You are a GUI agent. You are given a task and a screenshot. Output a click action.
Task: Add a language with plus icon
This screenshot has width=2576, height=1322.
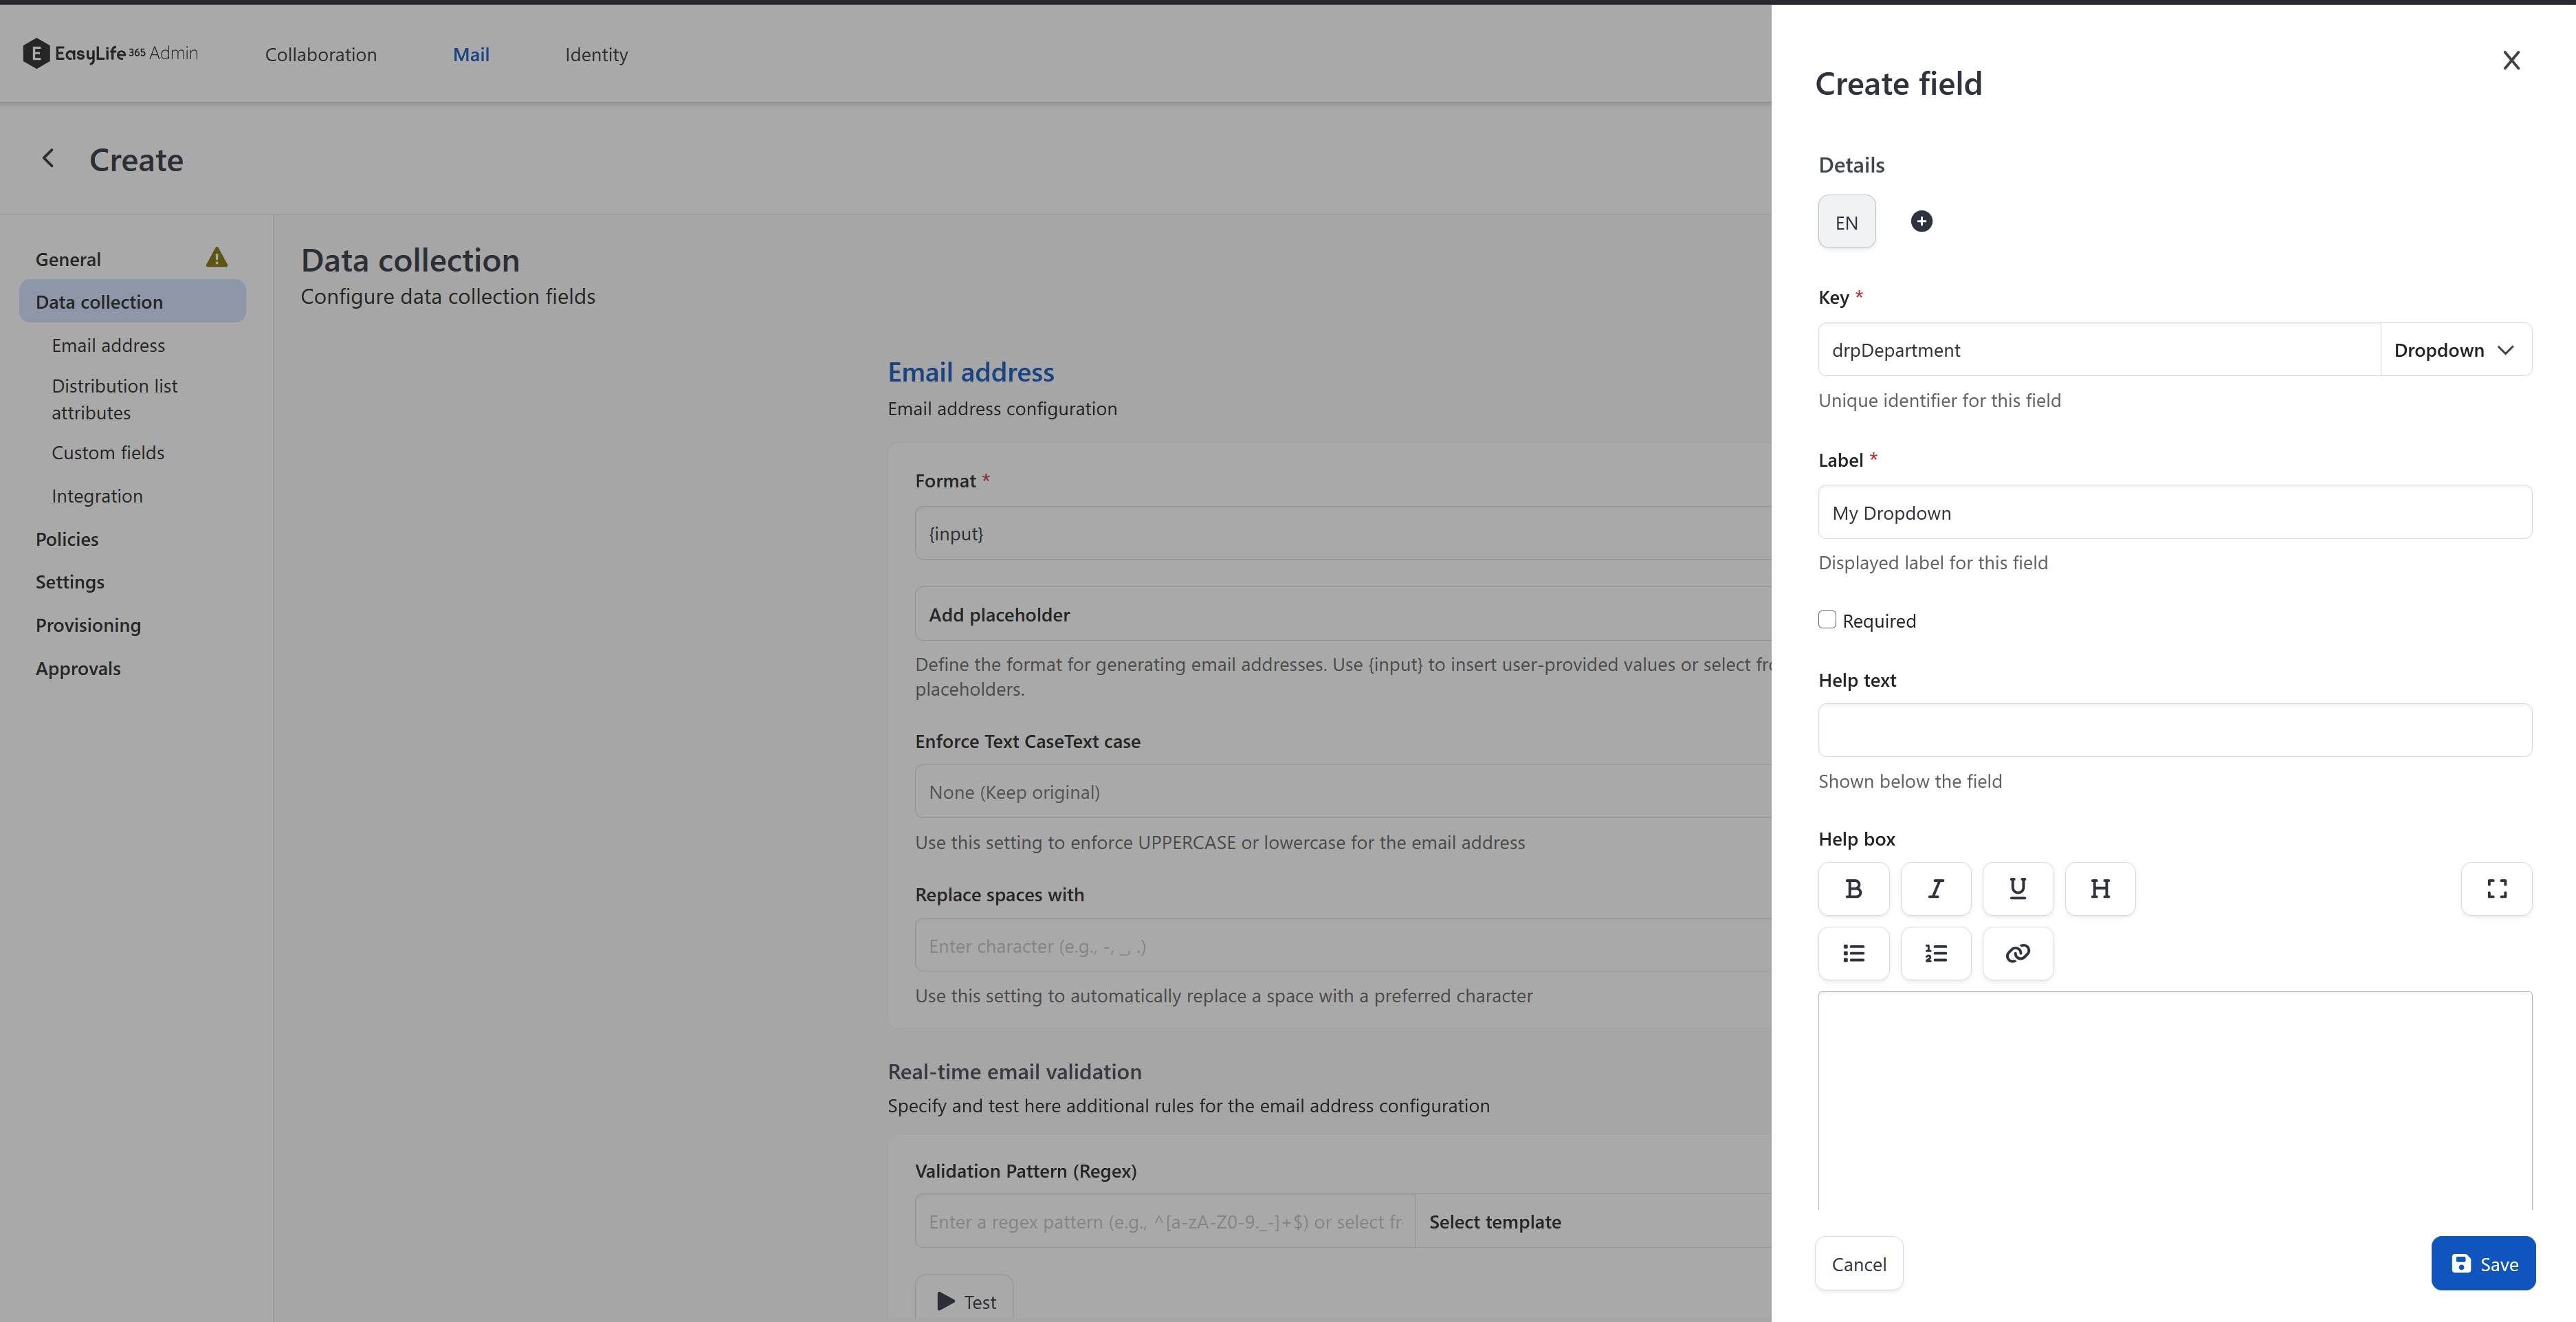coord(1921,221)
